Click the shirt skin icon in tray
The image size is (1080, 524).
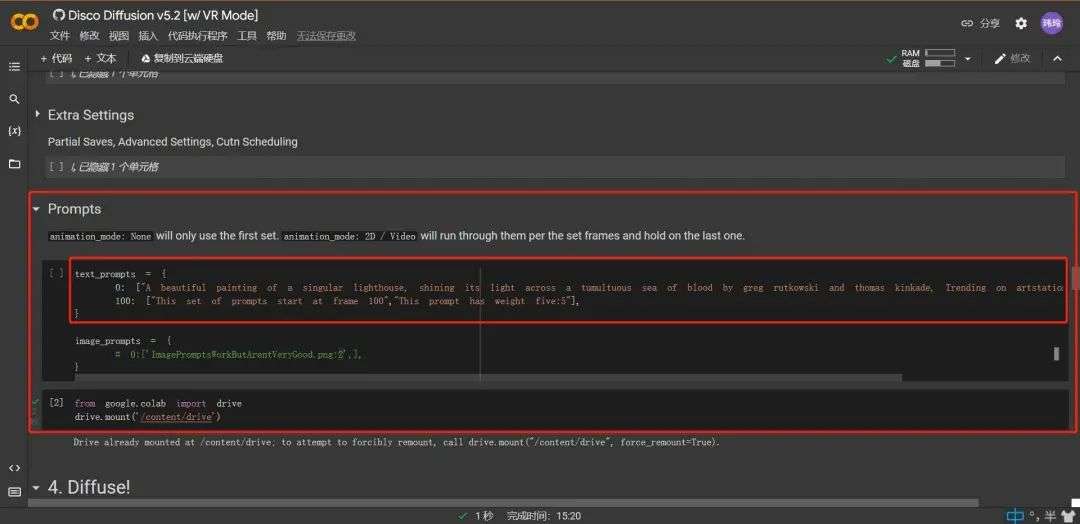[1068, 515]
